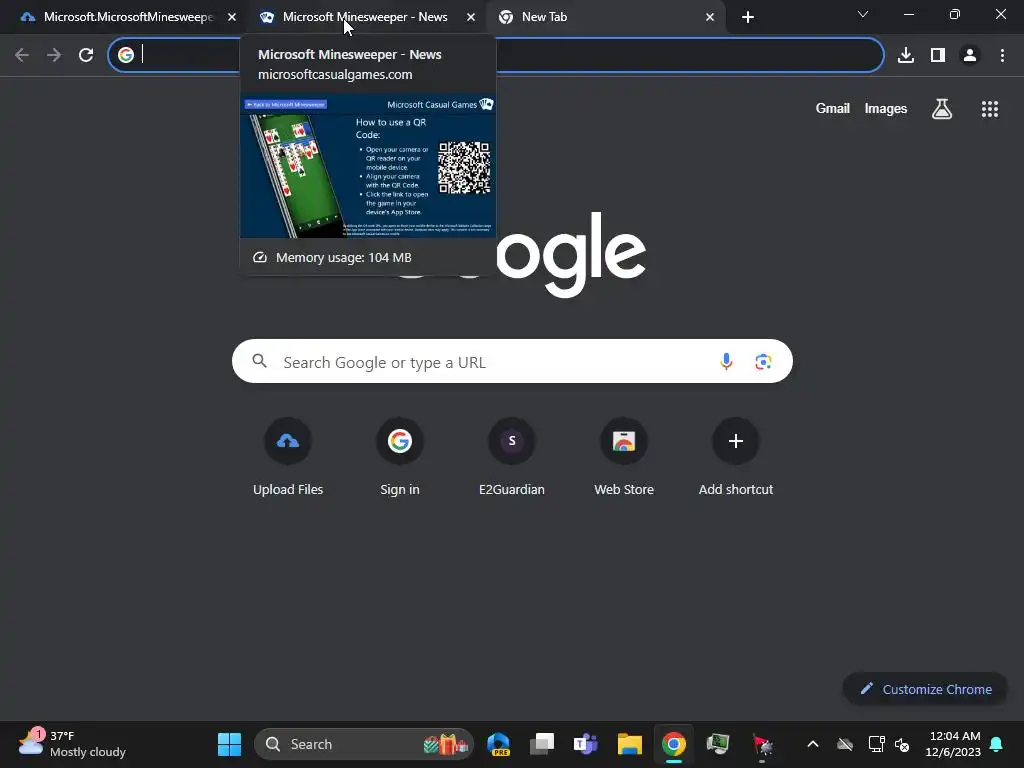Close the New Tab tab
Screen dimensions: 1024x768
coord(710,17)
